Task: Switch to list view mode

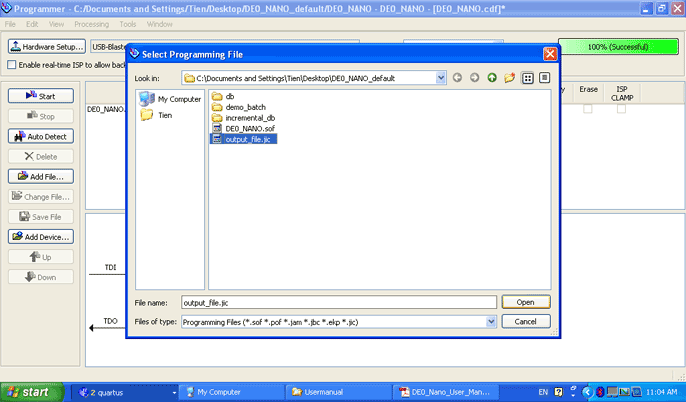Action: pyautogui.click(x=527, y=77)
